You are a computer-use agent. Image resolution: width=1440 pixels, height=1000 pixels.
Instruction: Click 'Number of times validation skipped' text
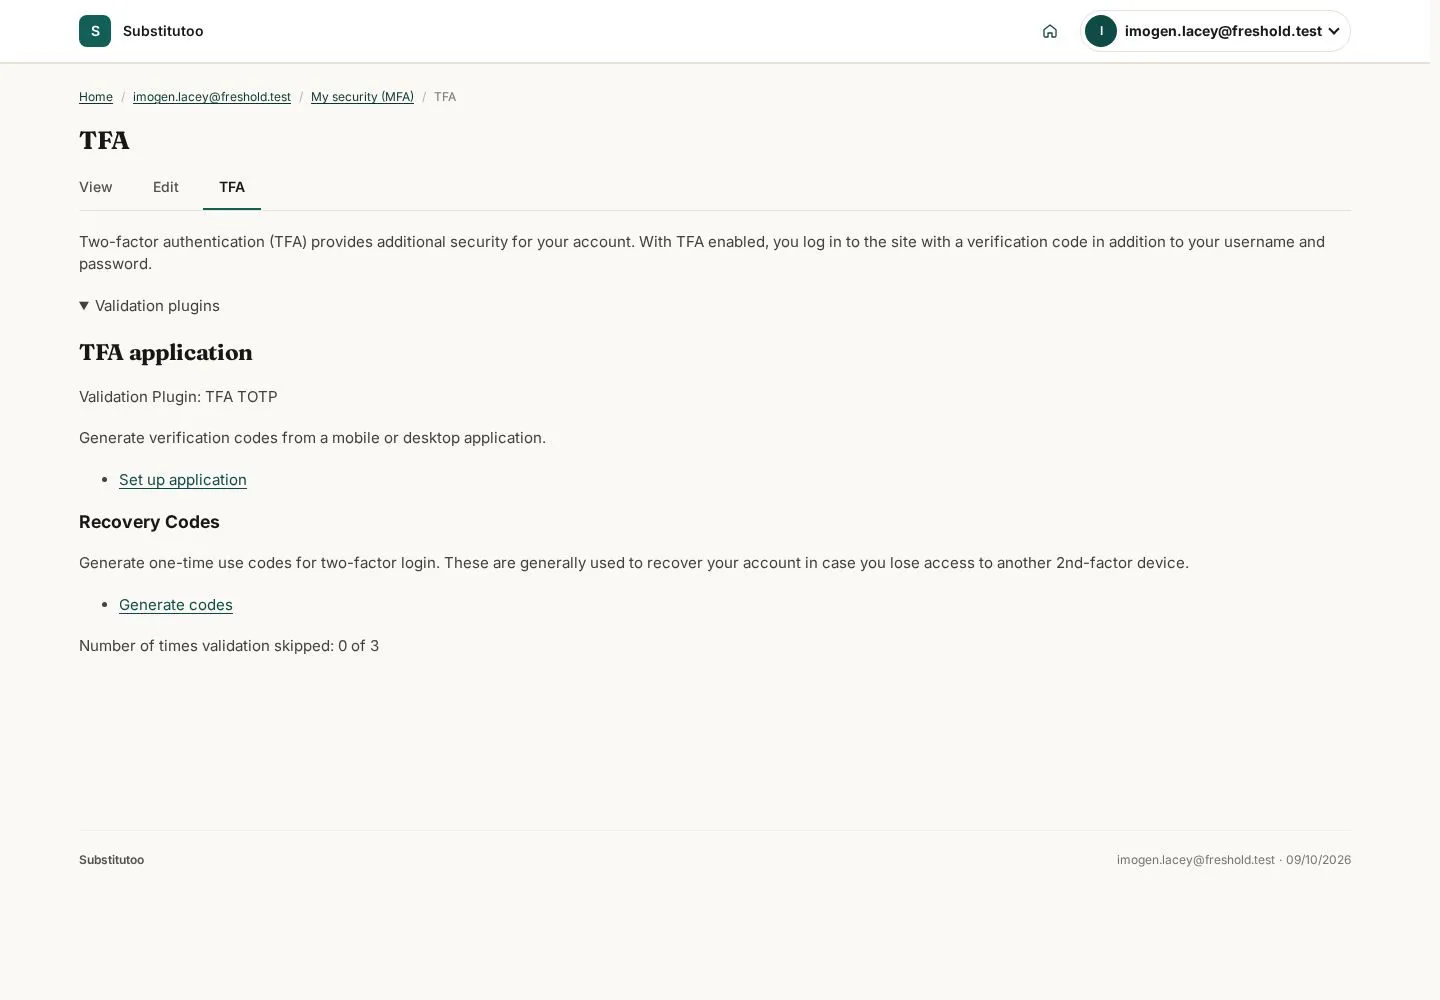coord(229,646)
